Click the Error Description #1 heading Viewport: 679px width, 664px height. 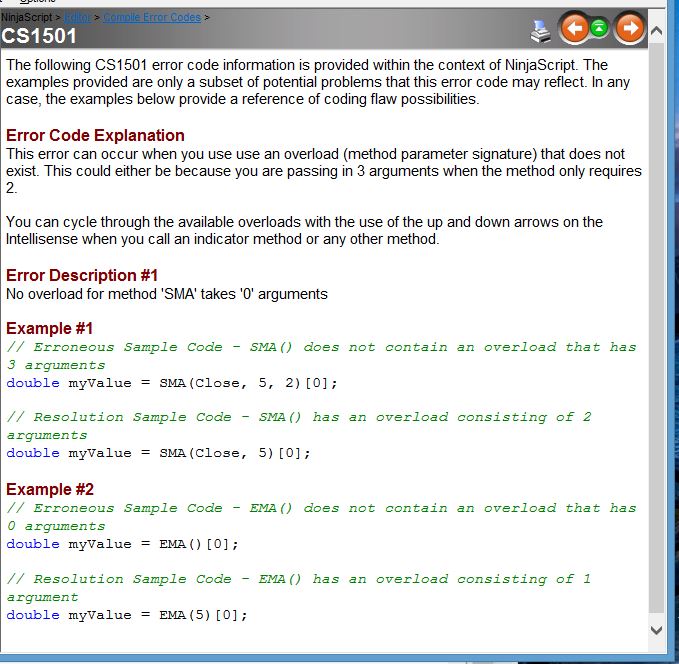pyautogui.click(x=82, y=275)
